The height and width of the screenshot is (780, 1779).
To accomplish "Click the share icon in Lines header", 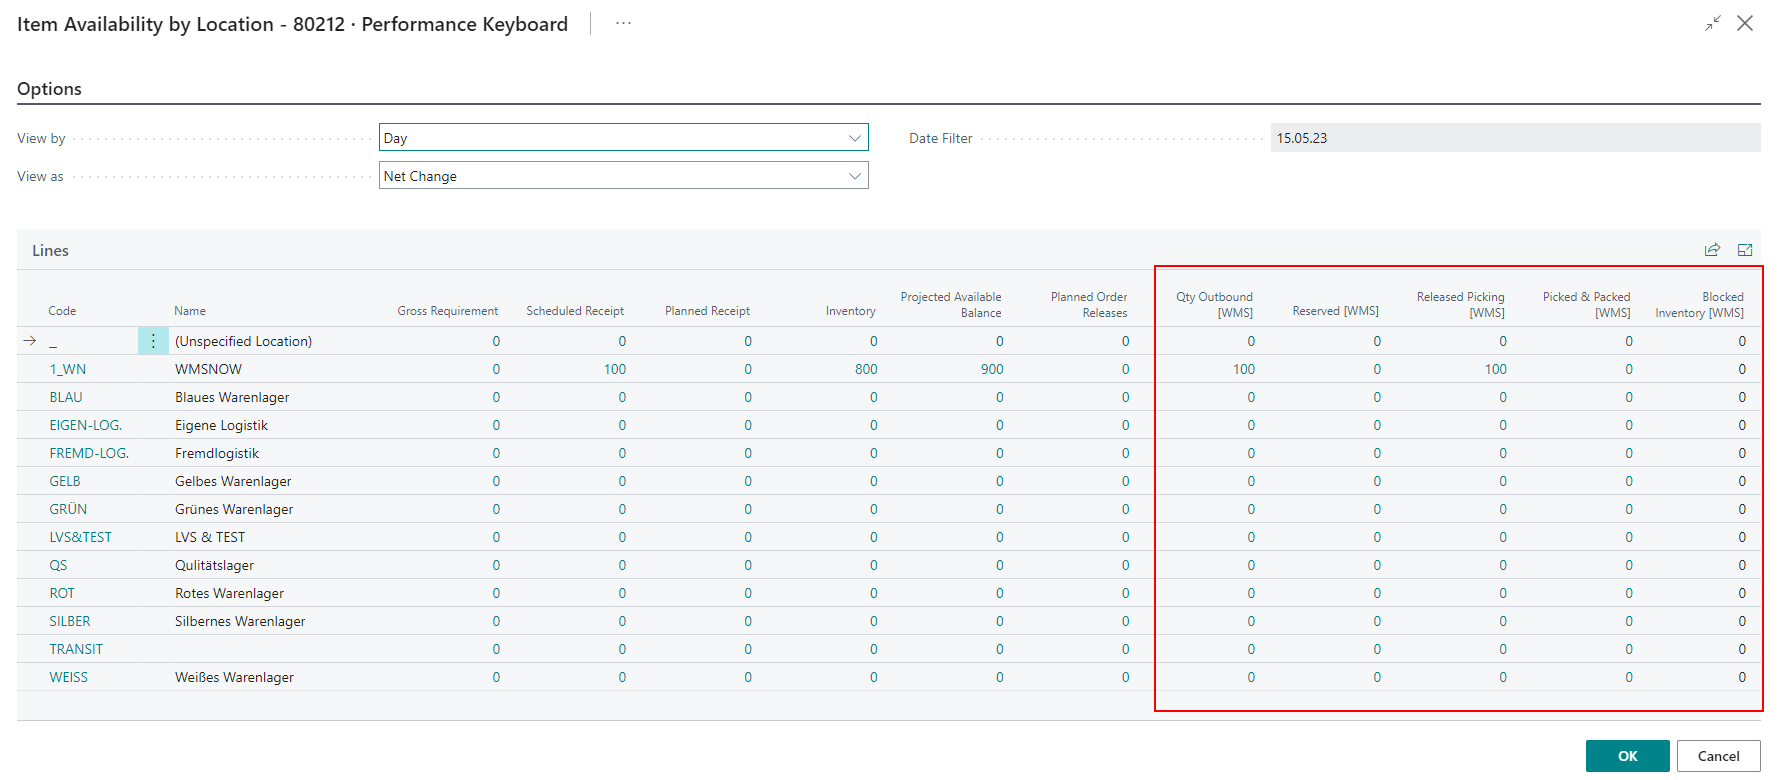I will click(1712, 250).
